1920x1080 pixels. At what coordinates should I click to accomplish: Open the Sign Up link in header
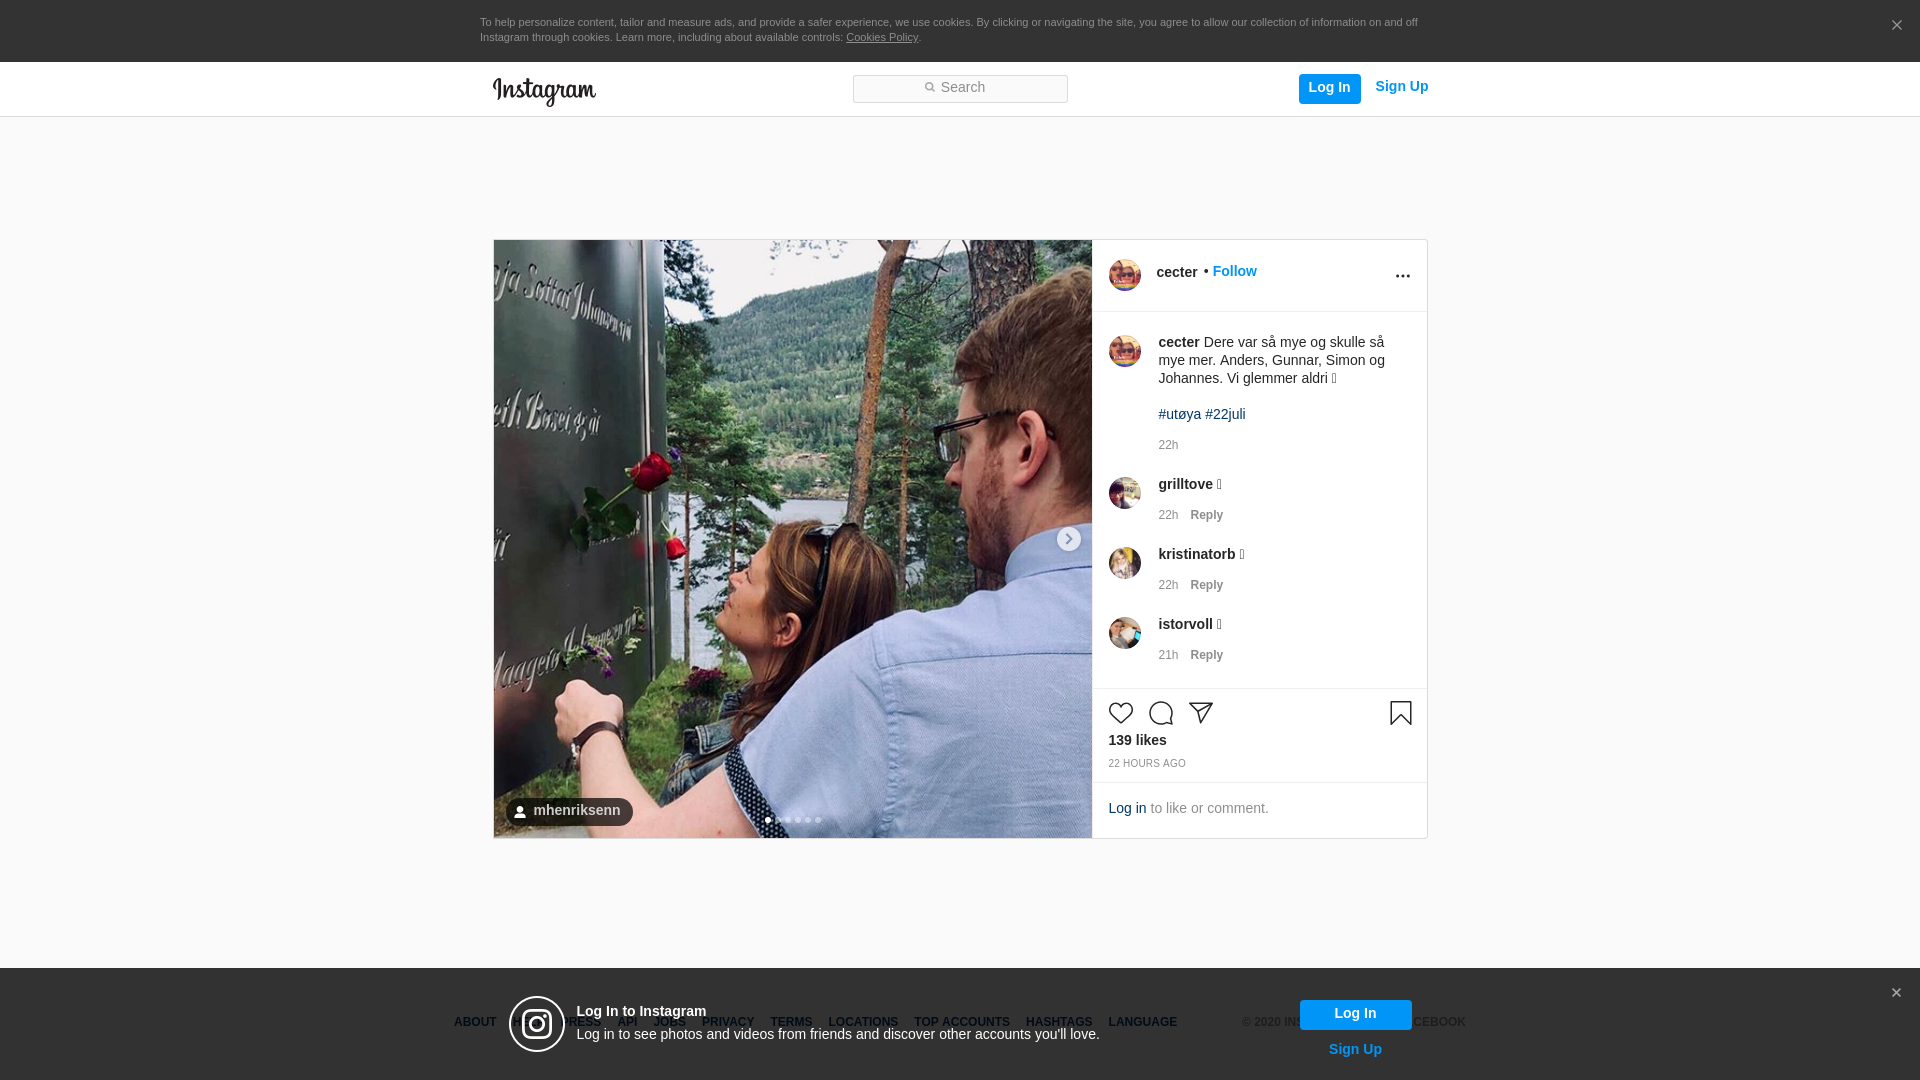click(1401, 87)
